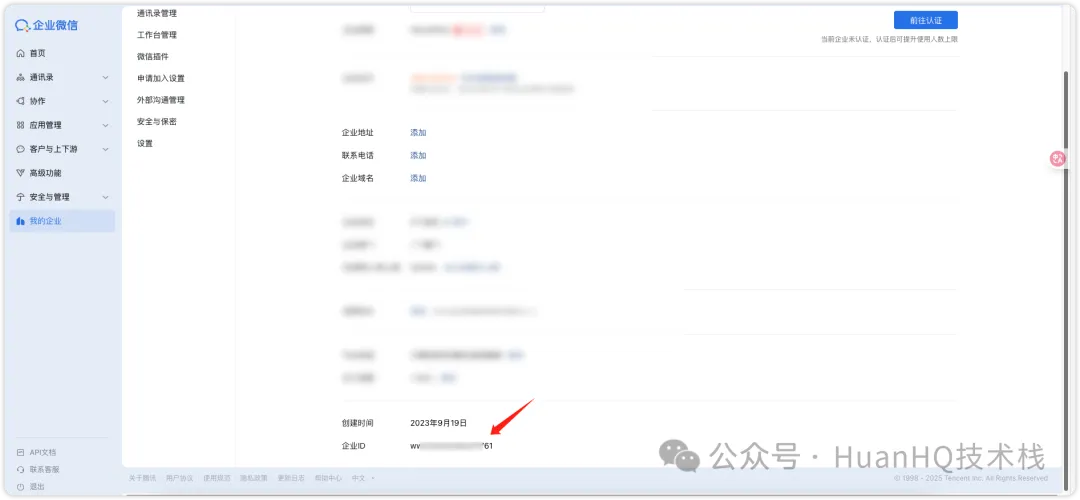Click the 退出 power icon

click(x=20, y=486)
